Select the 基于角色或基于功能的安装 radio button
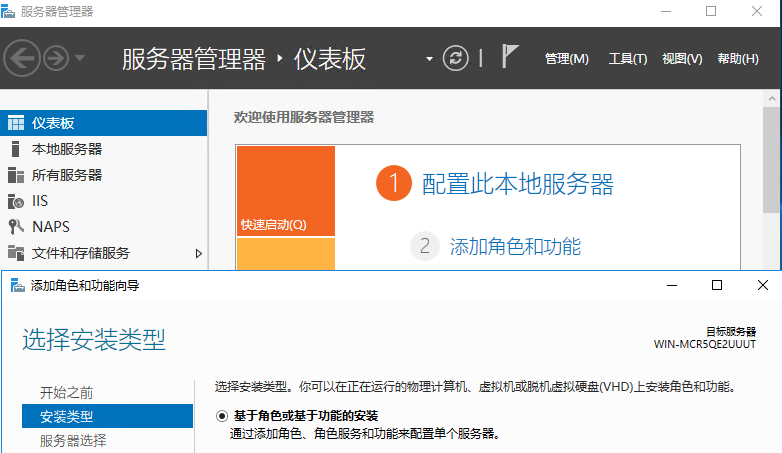The width and height of the screenshot is (782, 453). [x=222, y=416]
